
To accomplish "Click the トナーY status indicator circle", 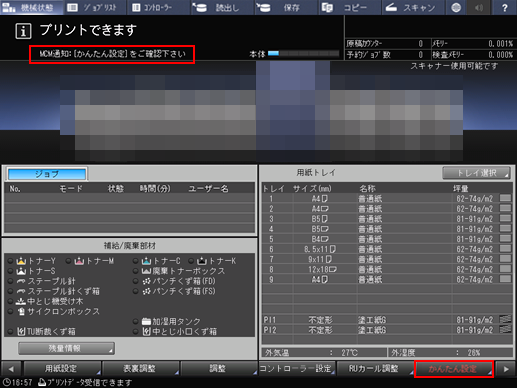I will coord(11,261).
